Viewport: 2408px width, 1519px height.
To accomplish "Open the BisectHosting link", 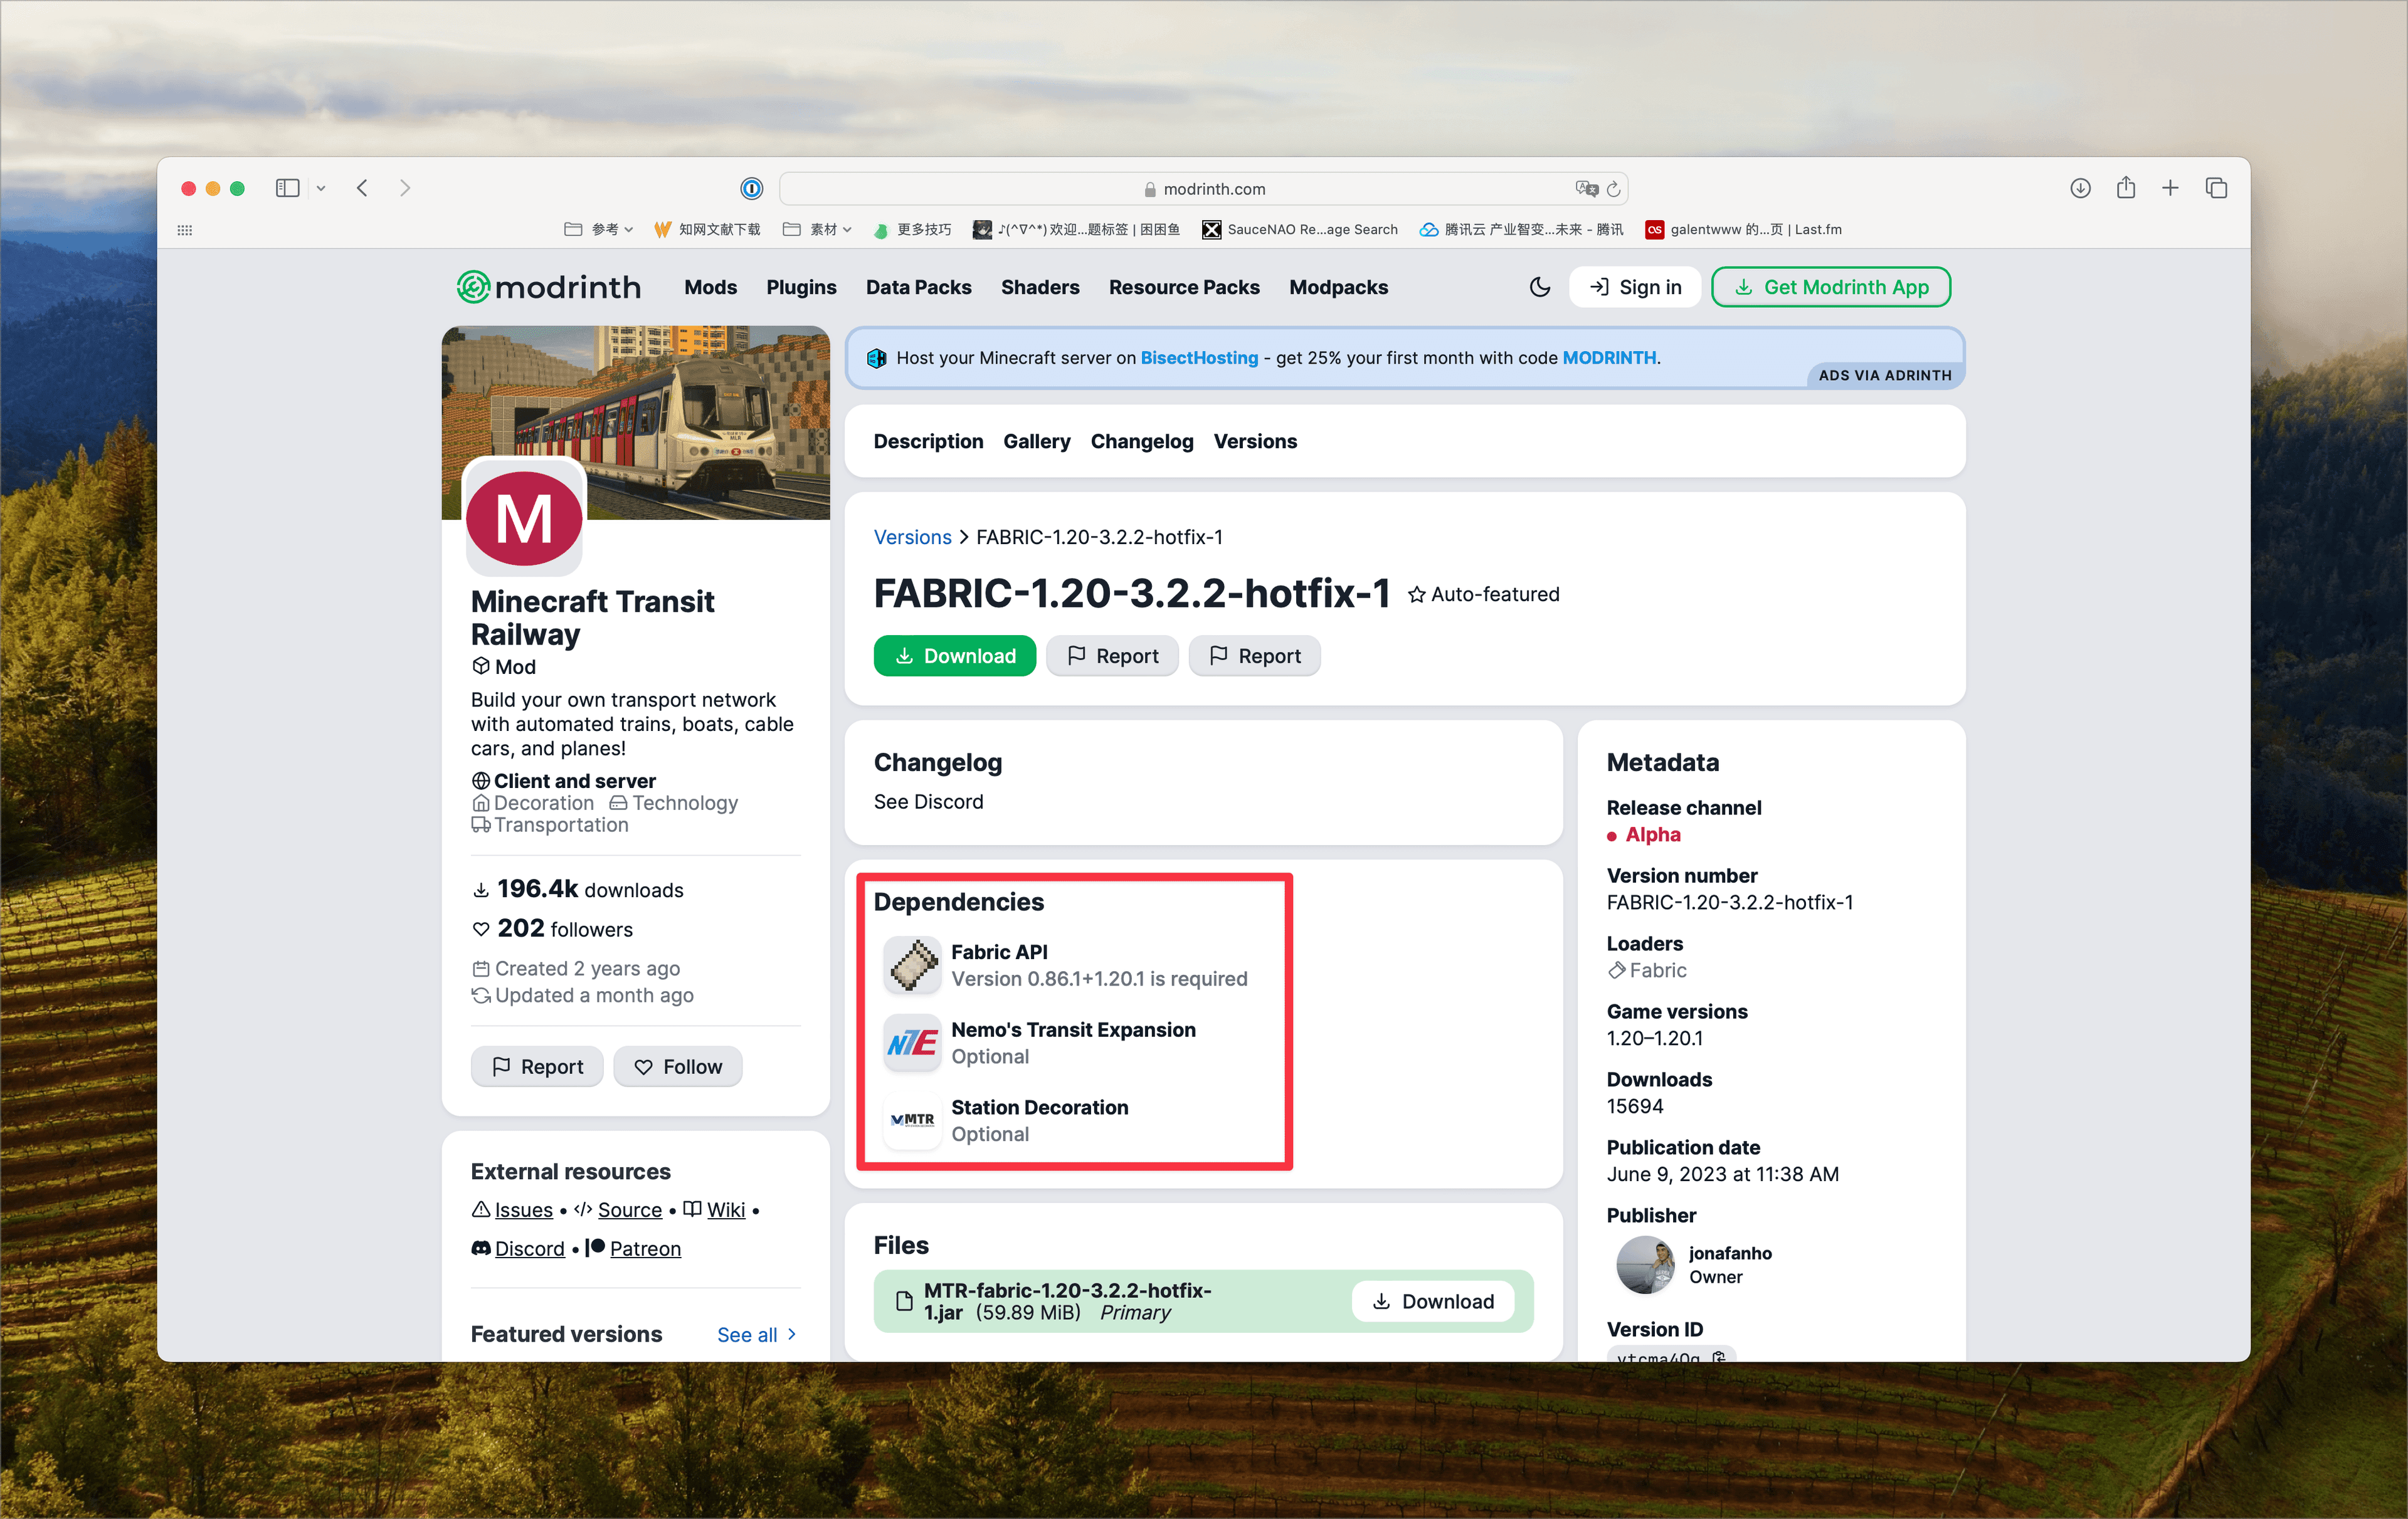I will click(1199, 358).
